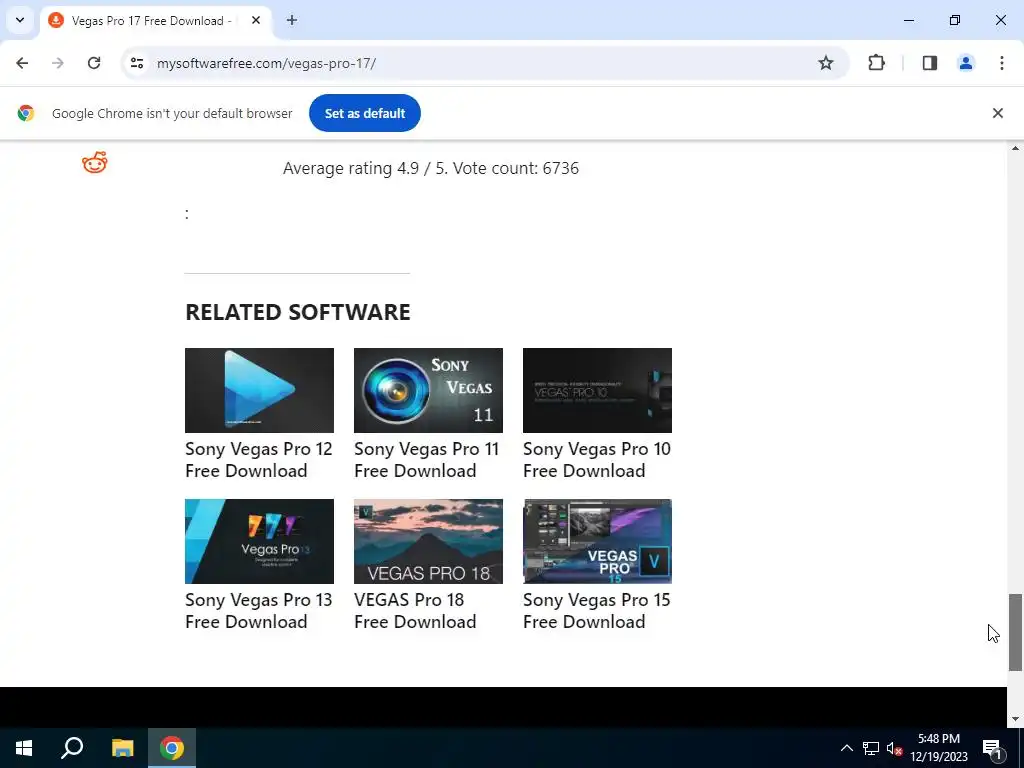
Task: Bookmark this page with the star icon
Action: (826, 63)
